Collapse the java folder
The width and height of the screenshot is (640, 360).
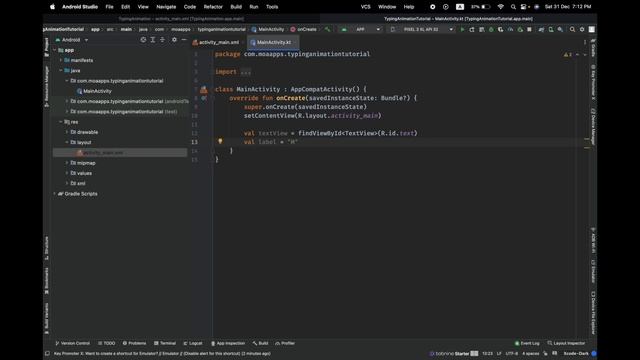(61, 71)
